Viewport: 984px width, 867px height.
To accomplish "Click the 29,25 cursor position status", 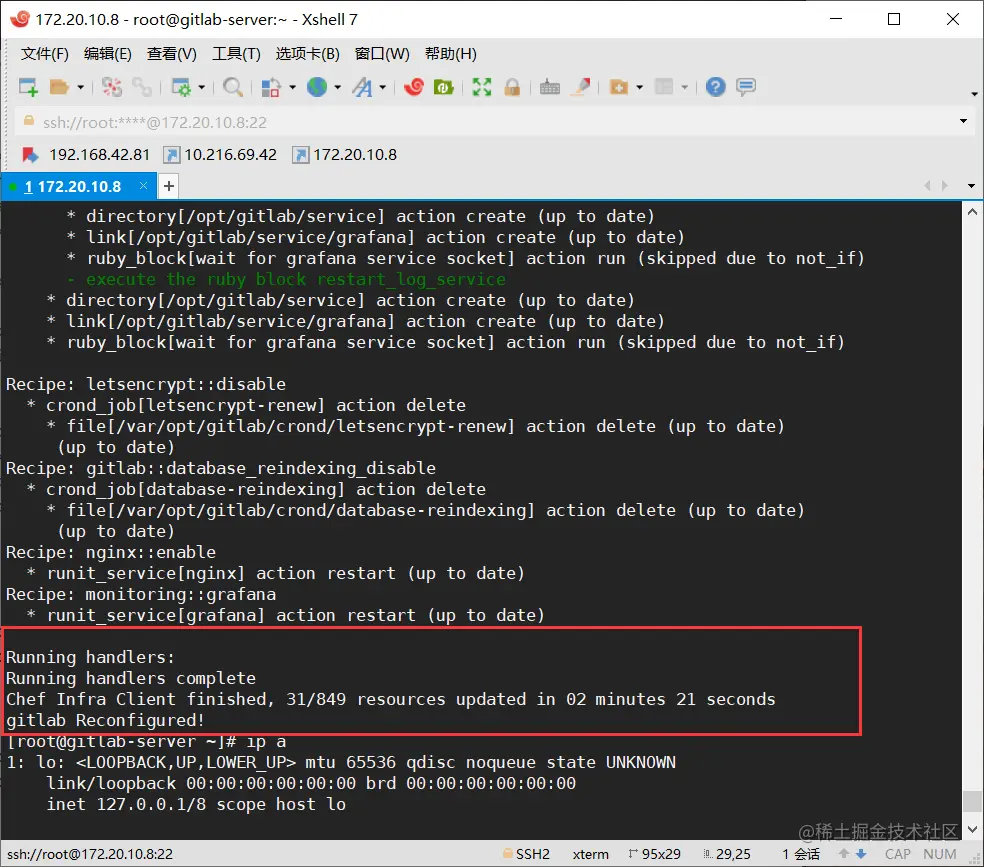I will click(727, 854).
